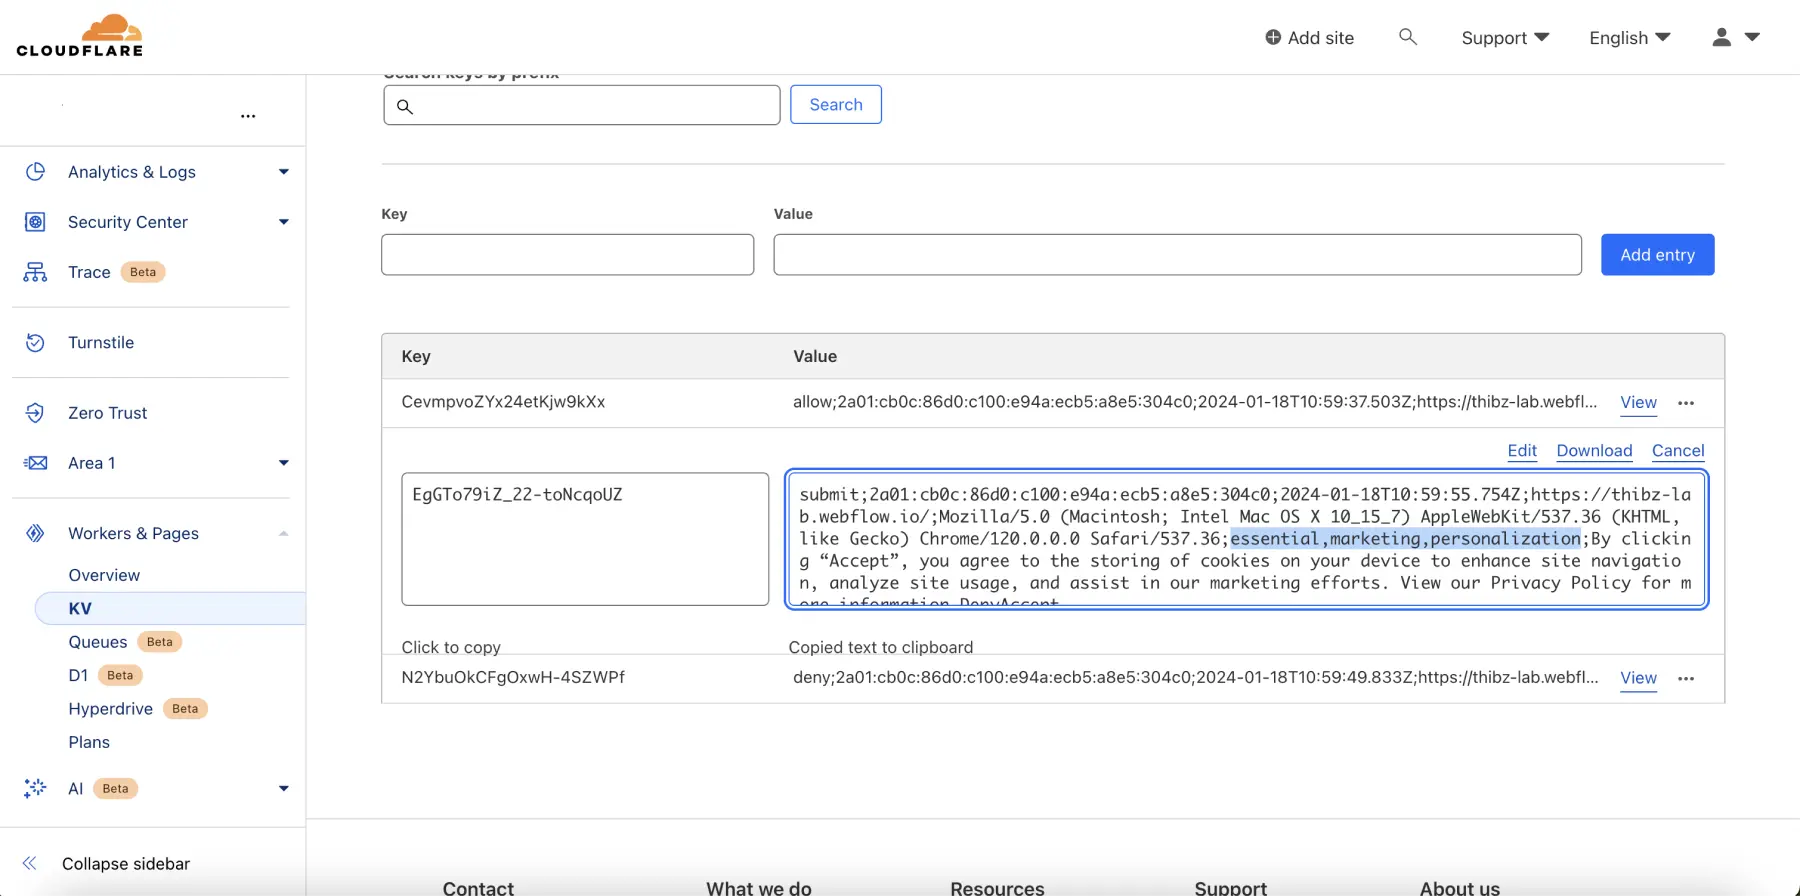The width and height of the screenshot is (1800, 896).
Task: Focus the new Key input field
Action: coord(568,255)
